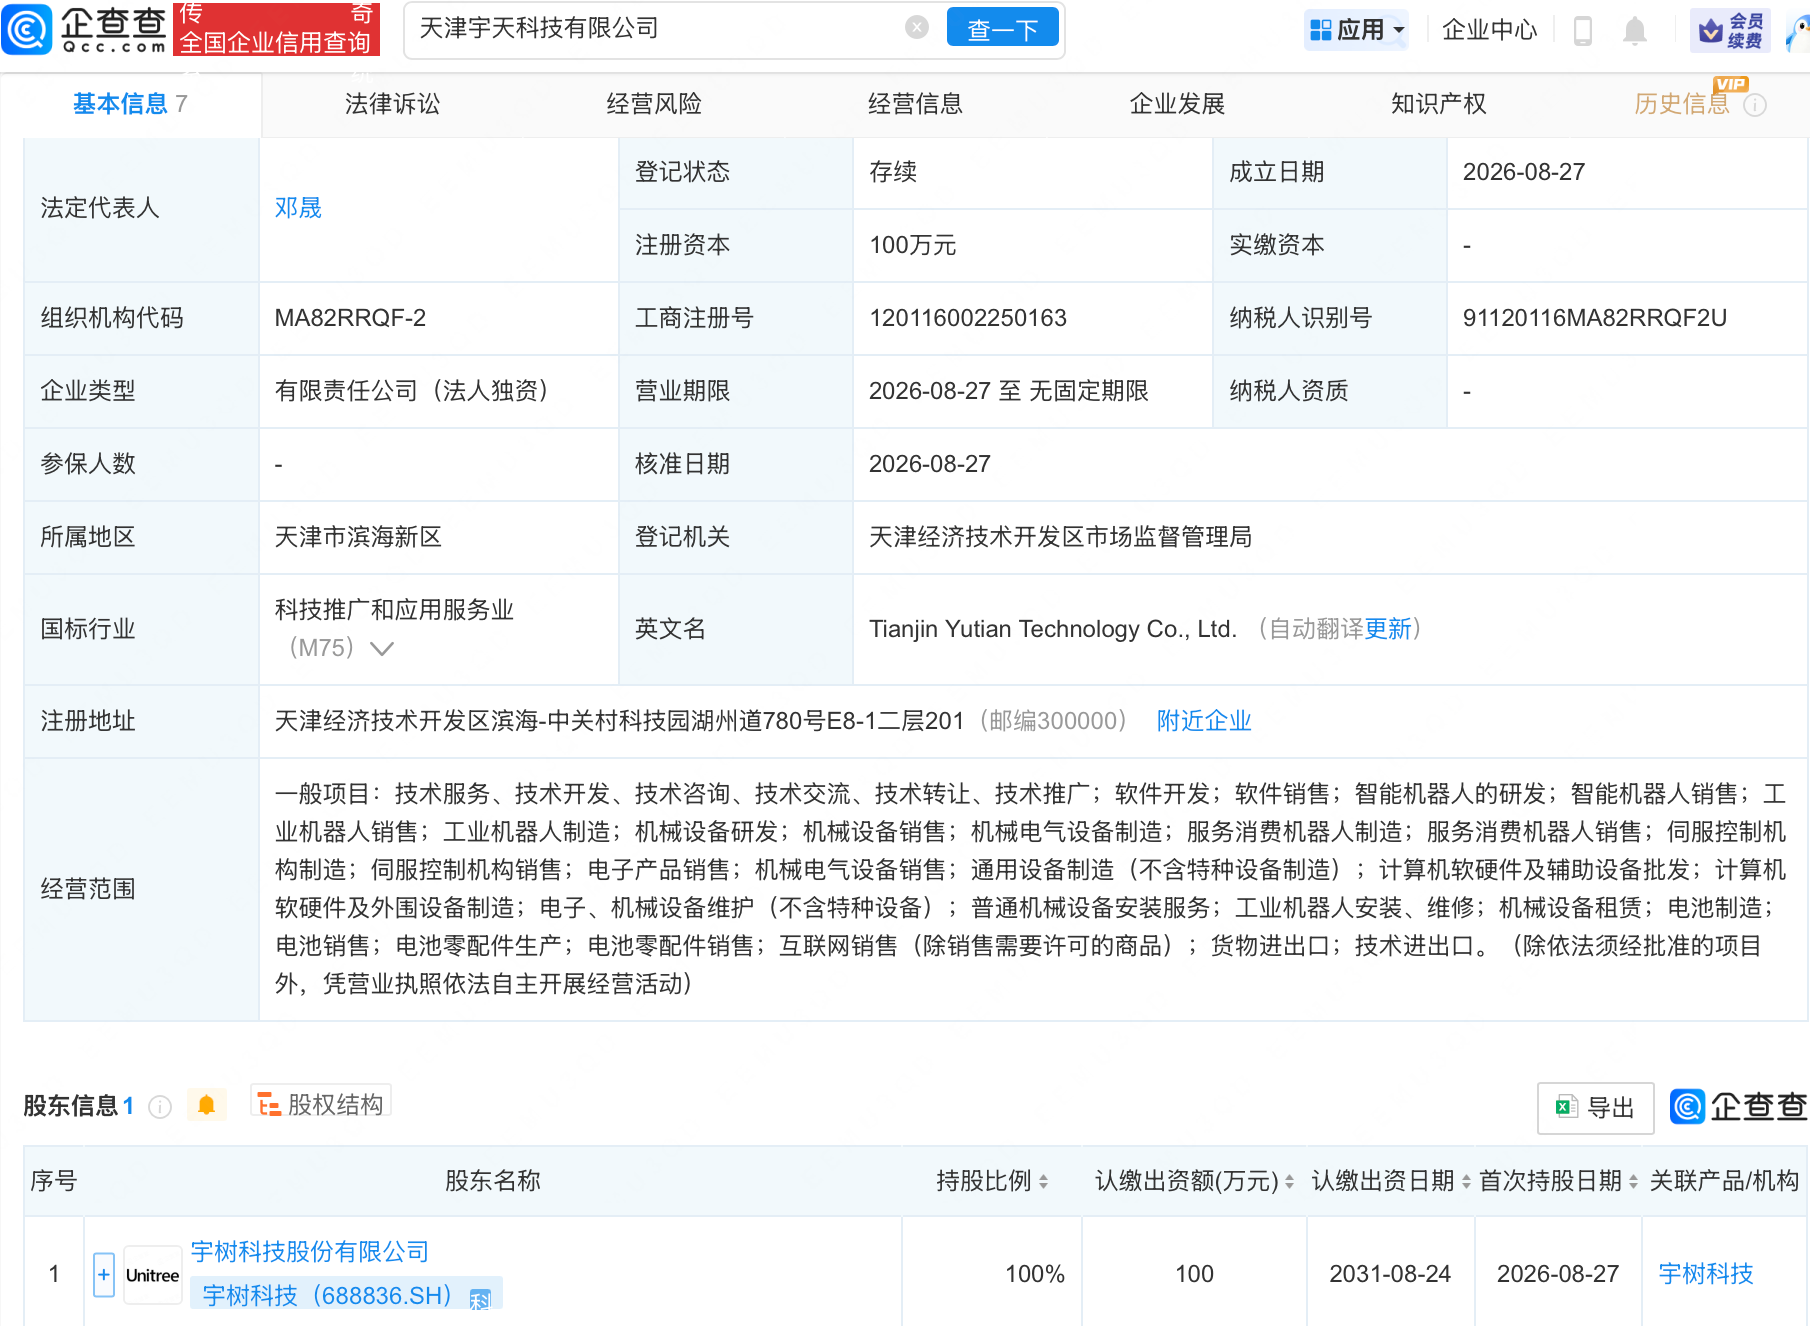
Task: Open 股权结构 button
Action: 321,1103
